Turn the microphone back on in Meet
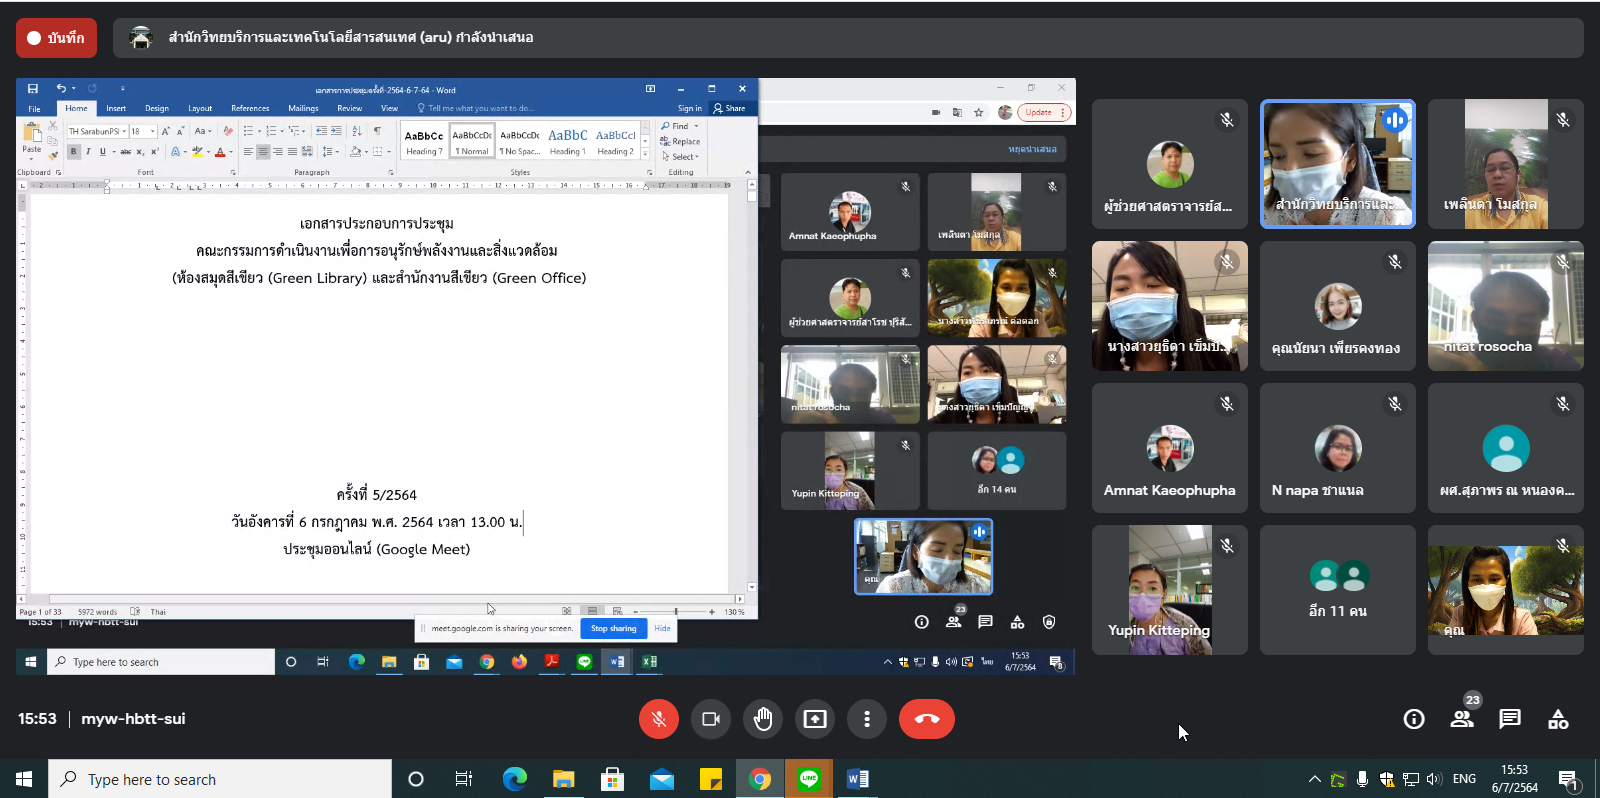This screenshot has width=1600, height=798. (658, 719)
